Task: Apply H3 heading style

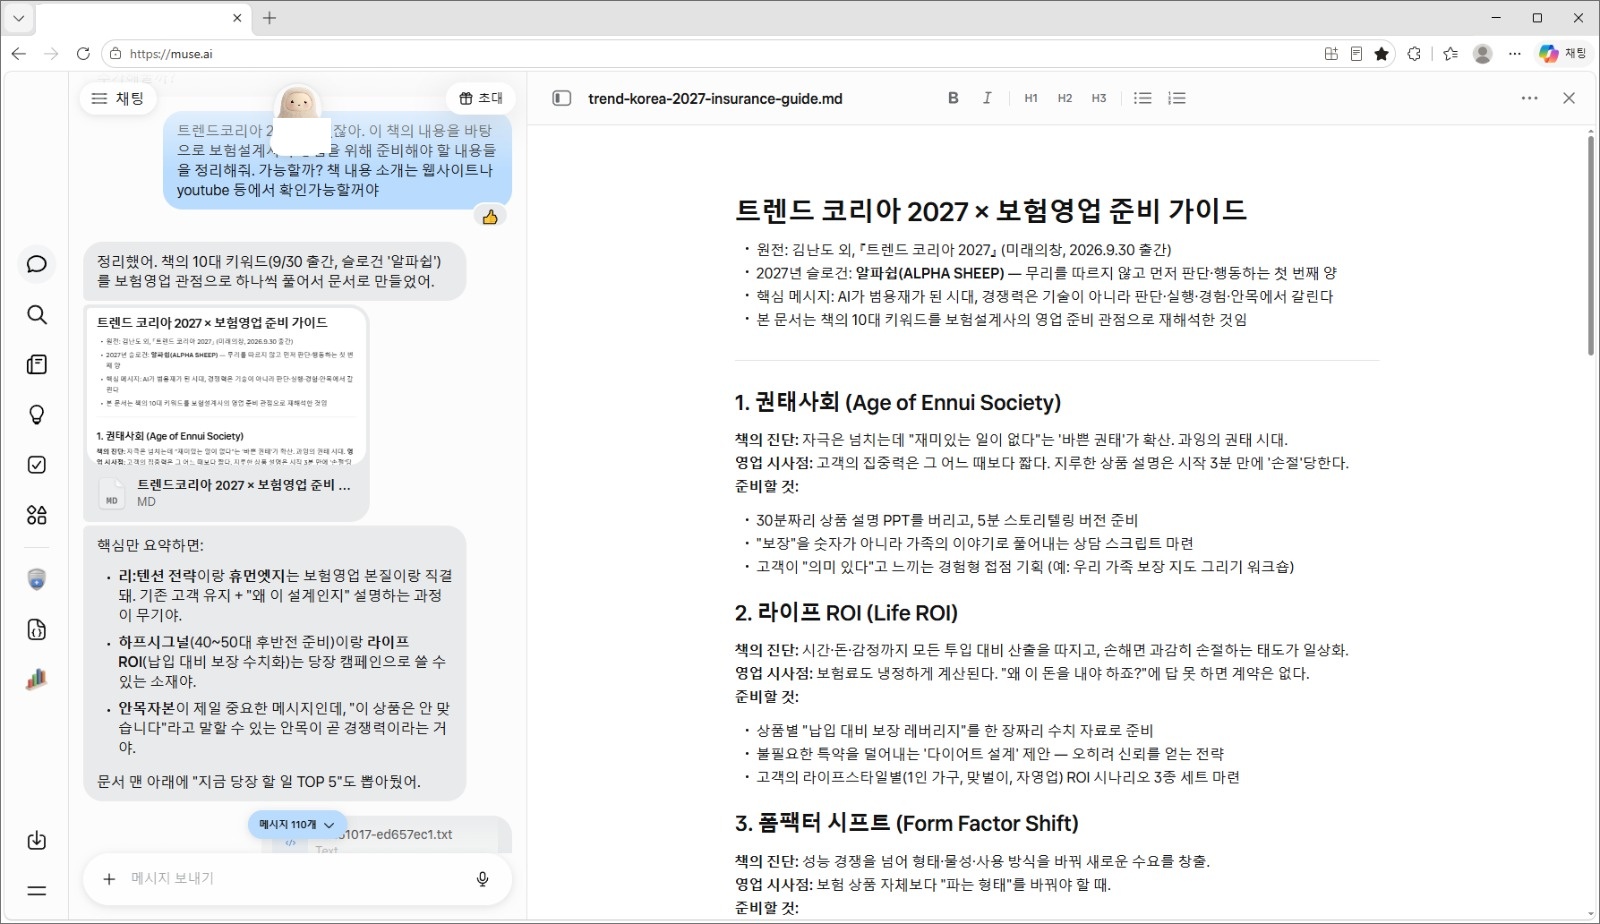Action: tap(1099, 98)
